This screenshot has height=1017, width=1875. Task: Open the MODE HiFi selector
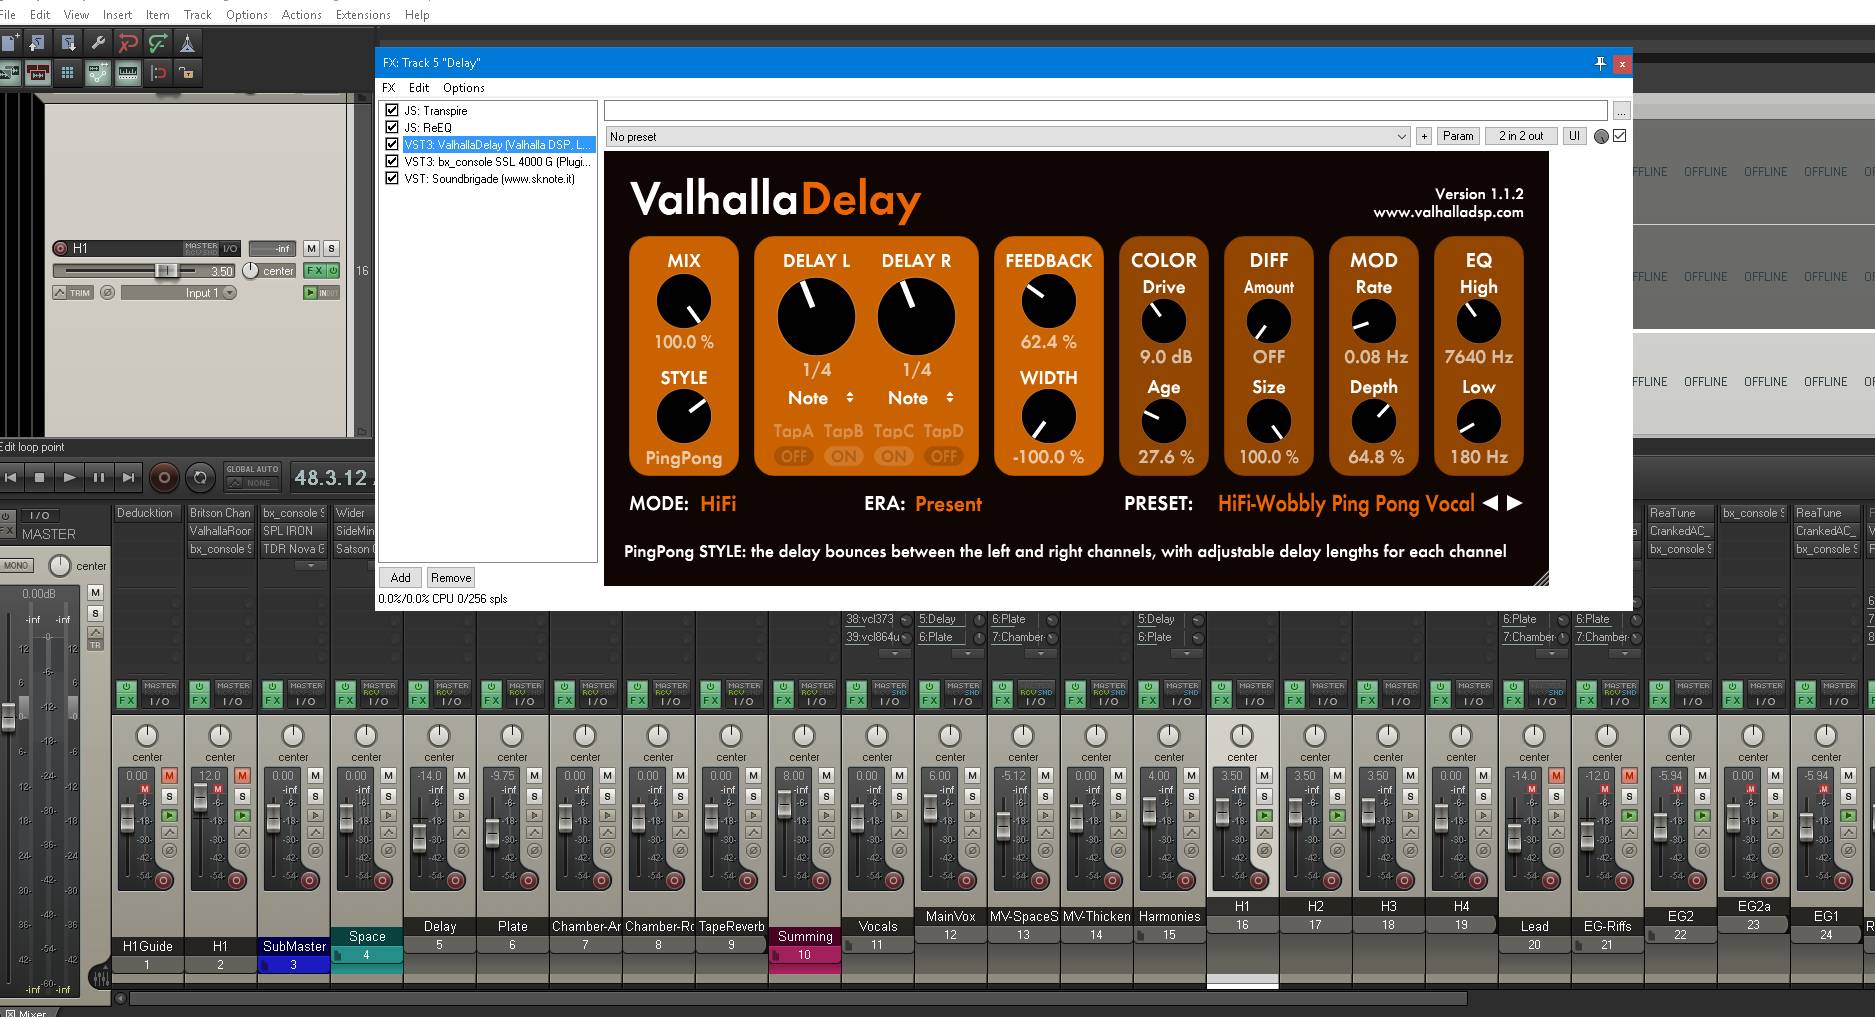(718, 504)
